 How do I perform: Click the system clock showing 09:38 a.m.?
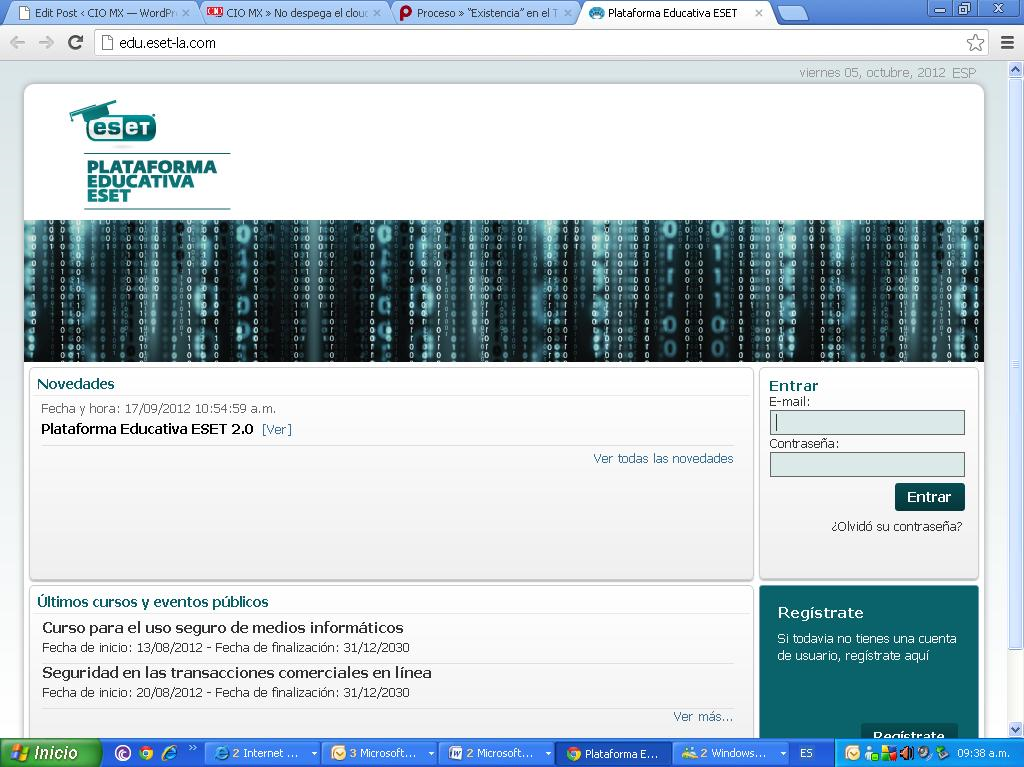(x=984, y=753)
